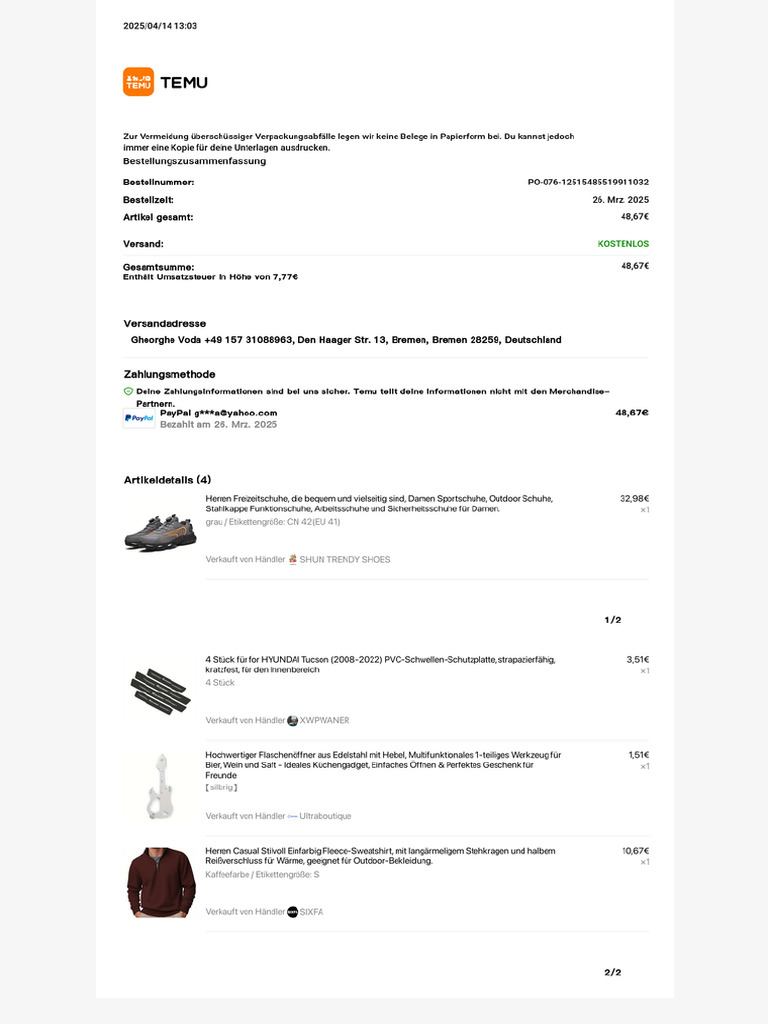Open the maroon sweatshirt product thumbnail
The image size is (768, 1024).
click(x=160, y=882)
